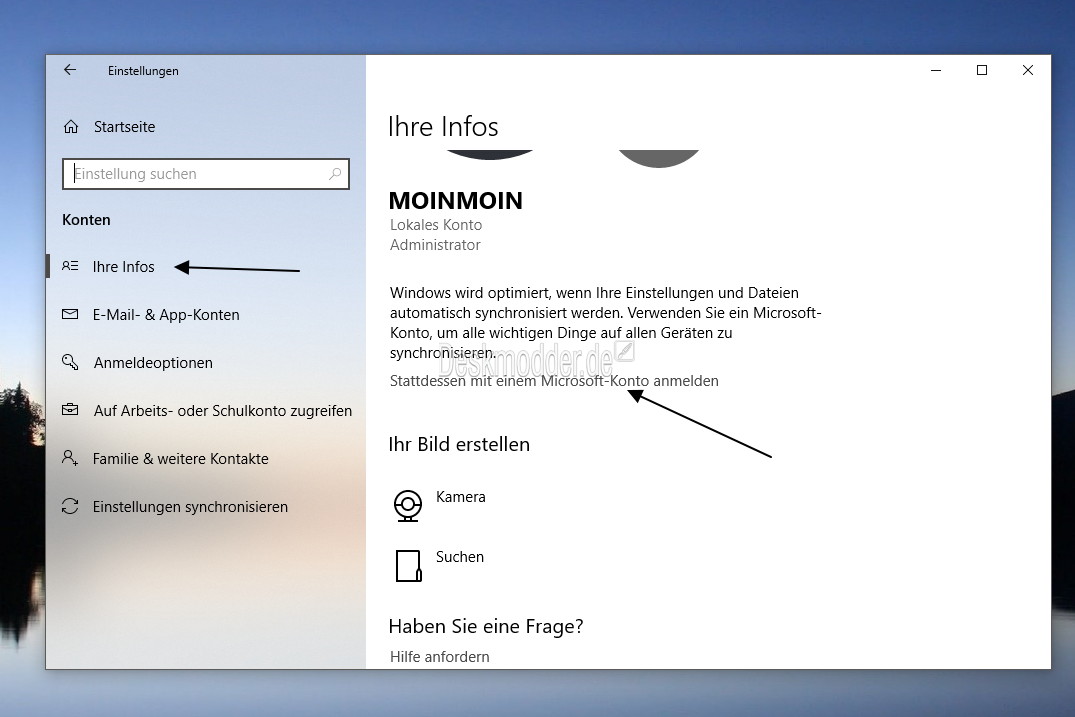1075x717 pixels.
Task: Click the magnifier icon in search box
Action: coord(335,174)
